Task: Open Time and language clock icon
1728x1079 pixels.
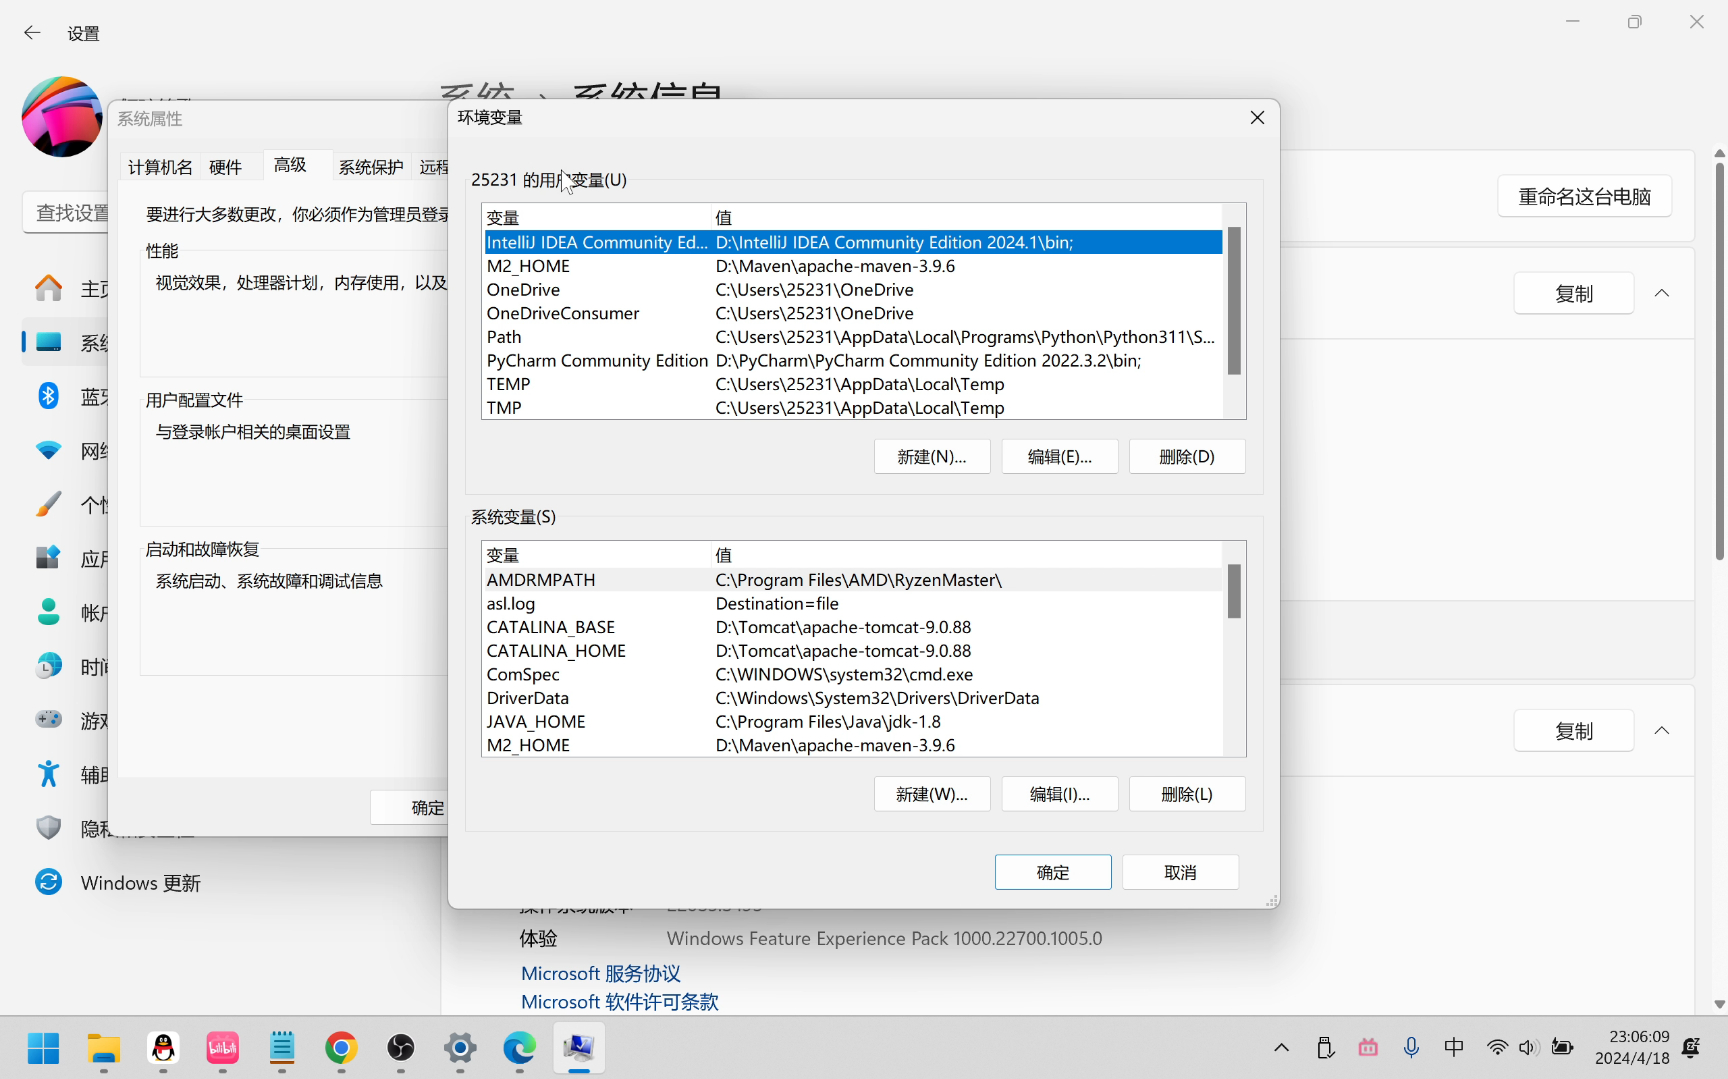Action: coord(48,666)
